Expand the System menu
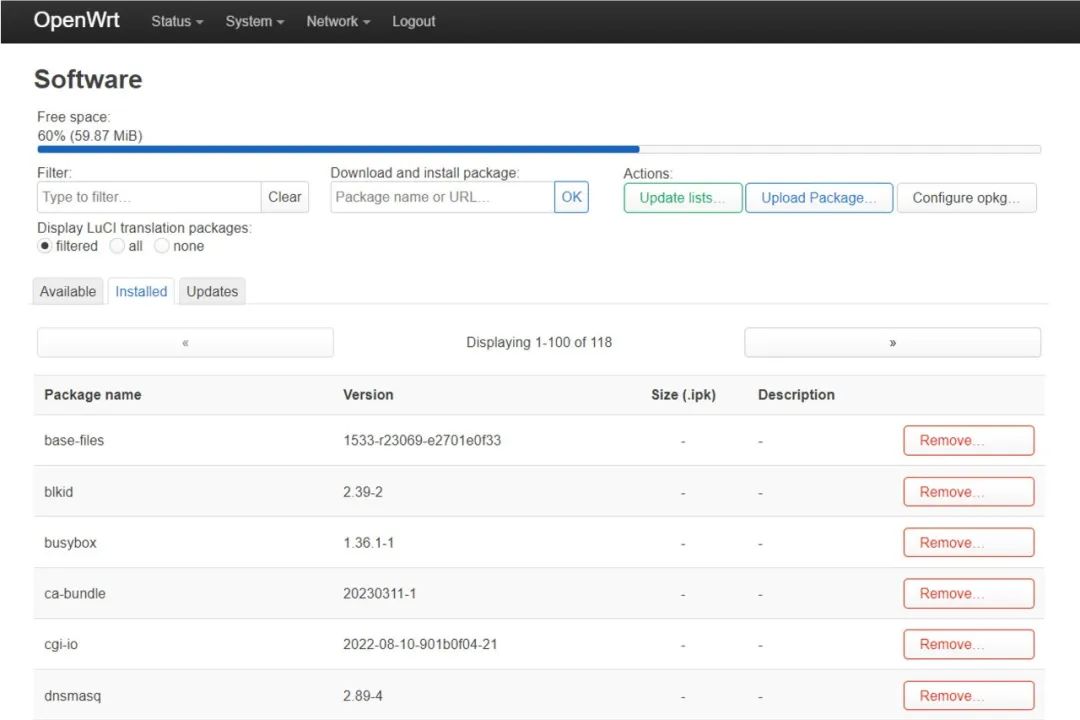 tap(254, 21)
